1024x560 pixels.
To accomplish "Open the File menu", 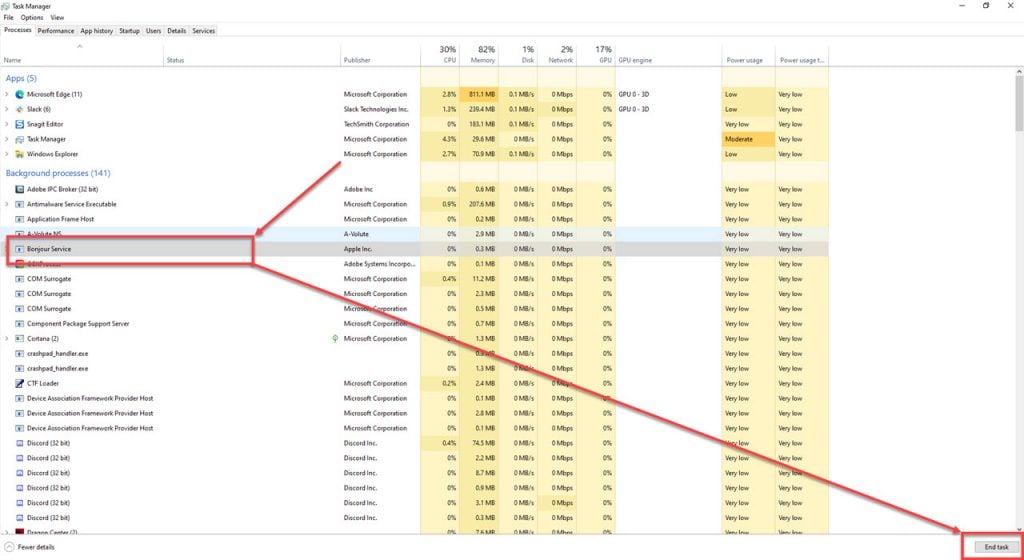I will 8,18.
